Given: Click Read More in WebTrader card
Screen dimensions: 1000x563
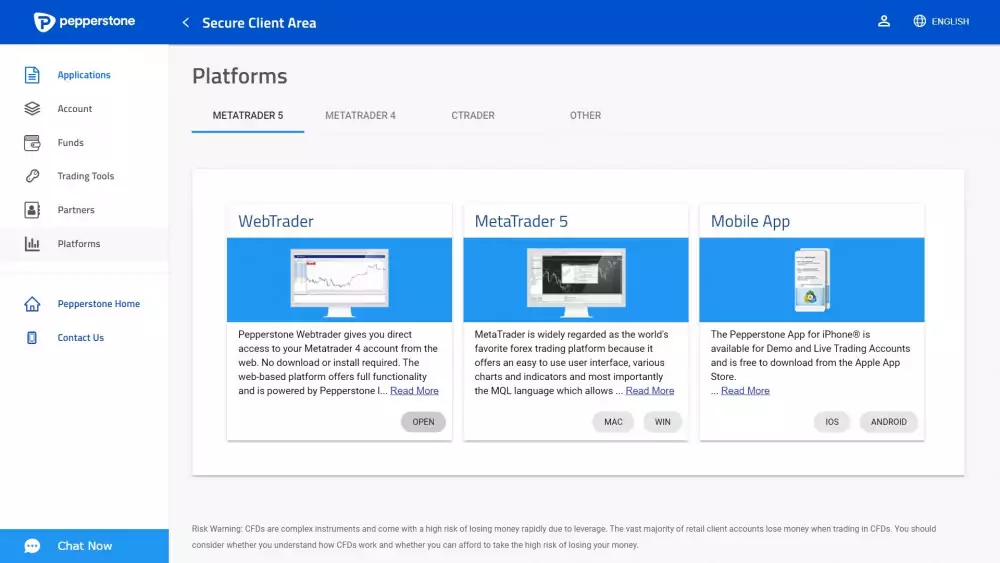Looking at the screenshot, I should click(415, 391).
